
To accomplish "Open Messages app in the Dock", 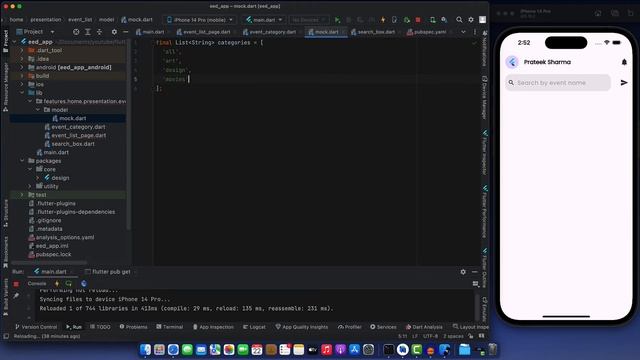I will tap(187, 349).
